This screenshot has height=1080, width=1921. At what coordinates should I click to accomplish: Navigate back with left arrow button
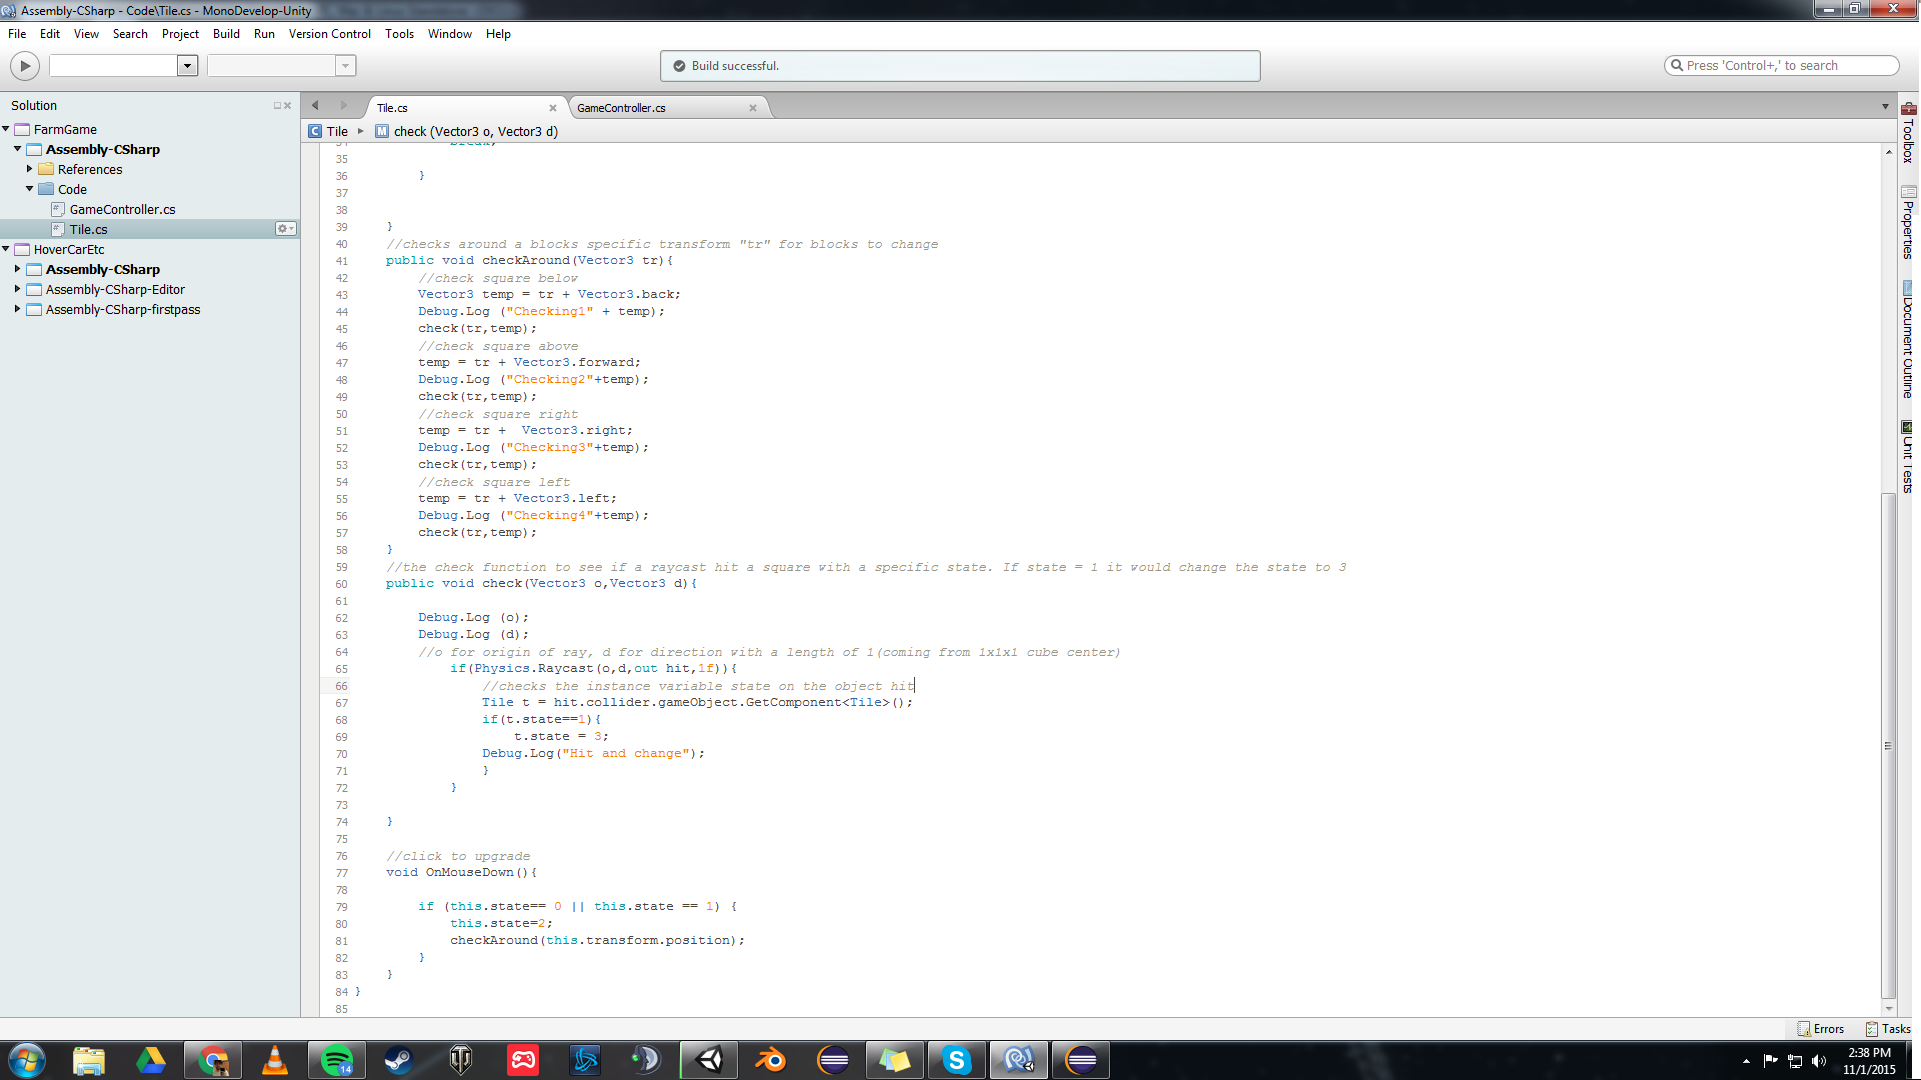pyautogui.click(x=316, y=106)
